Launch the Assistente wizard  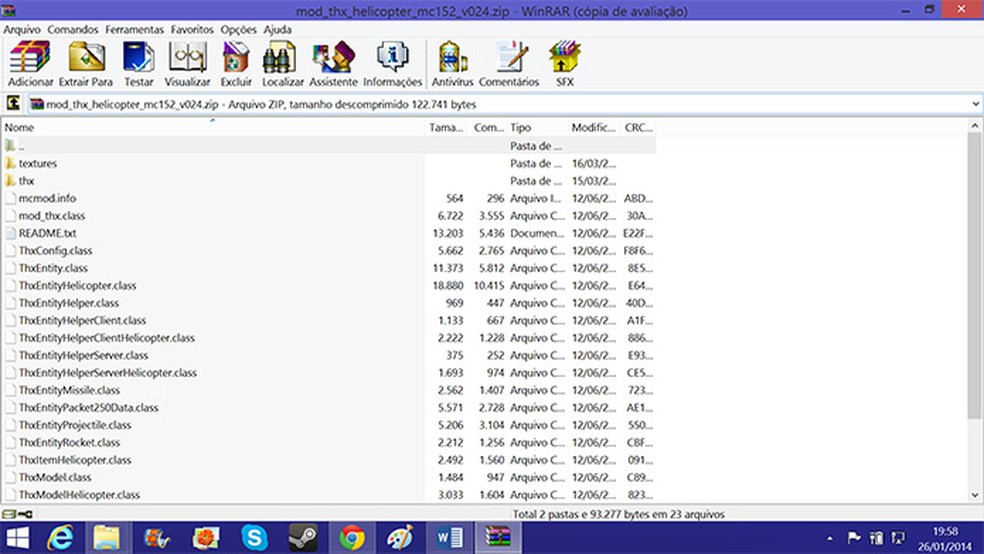(x=333, y=63)
